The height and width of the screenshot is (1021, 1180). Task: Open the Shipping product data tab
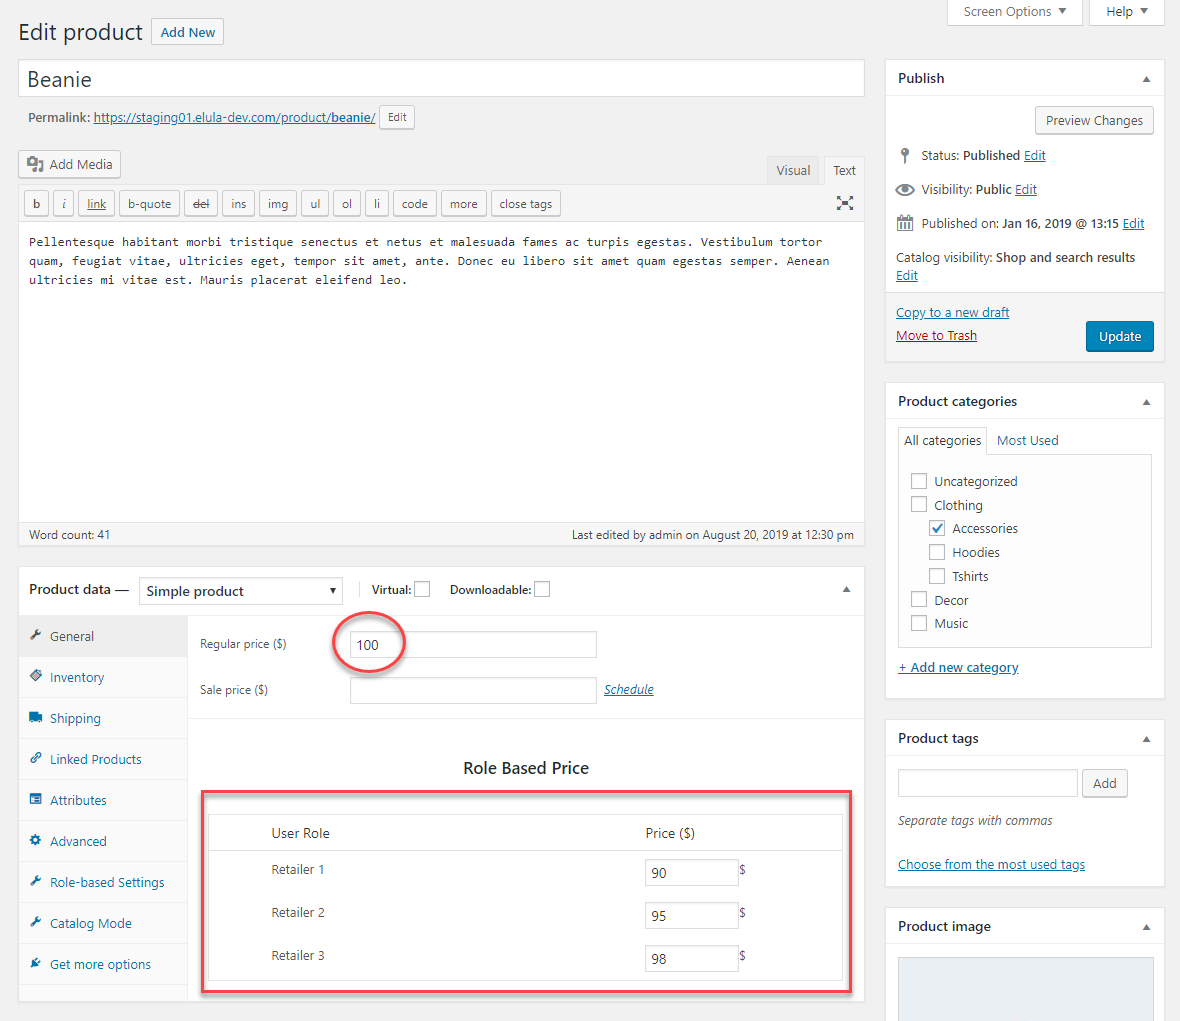click(103, 719)
